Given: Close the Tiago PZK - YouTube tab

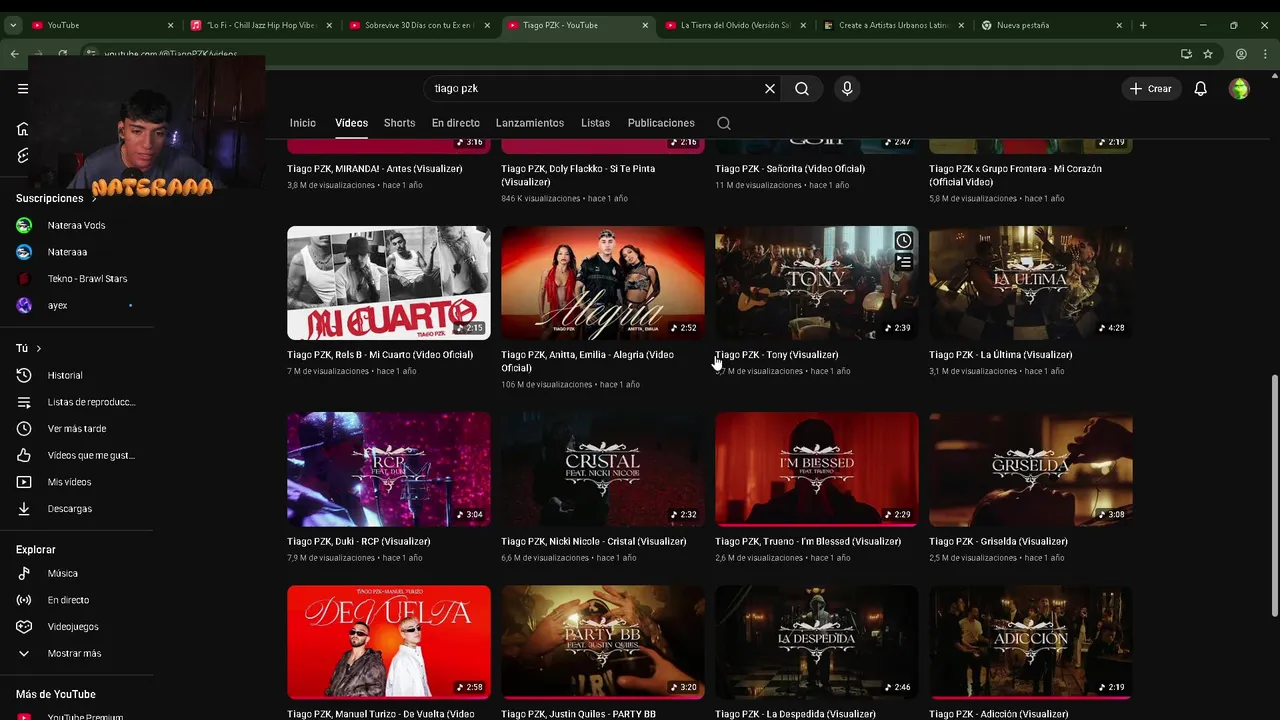Looking at the screenshot, I should tap(645, 25).
